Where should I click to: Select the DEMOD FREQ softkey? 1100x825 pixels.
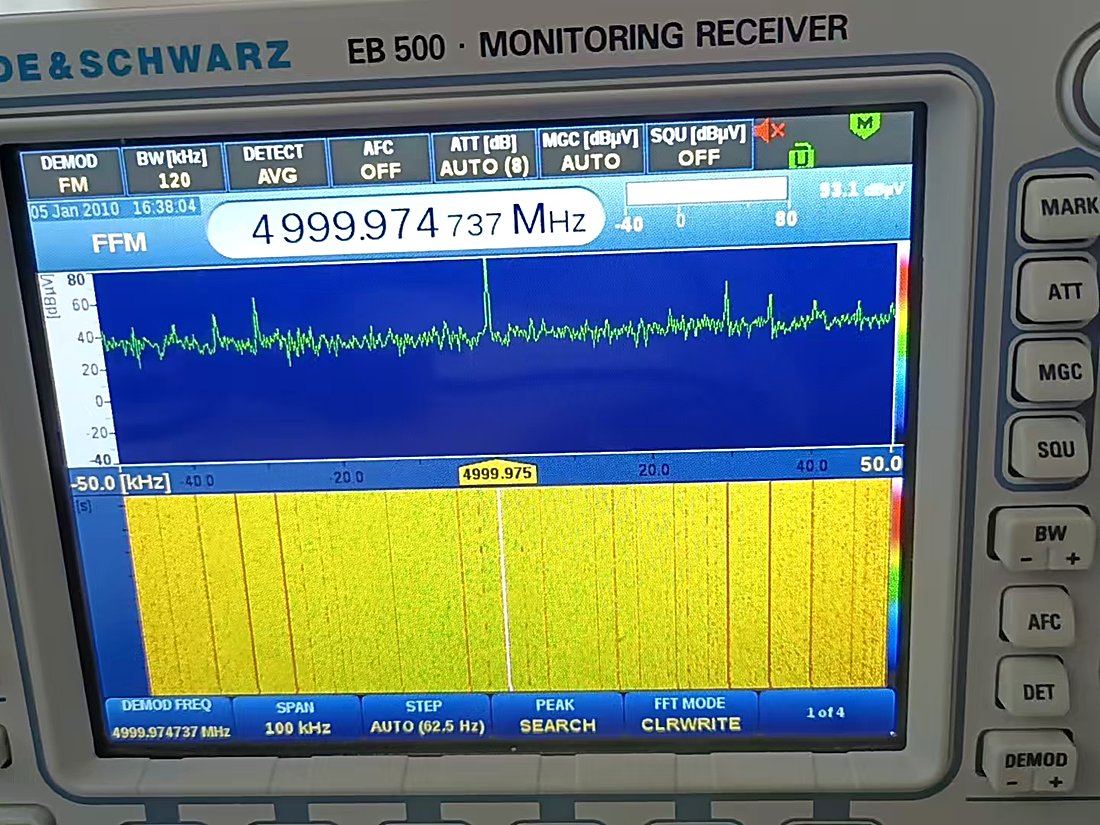tap(168, 718)
